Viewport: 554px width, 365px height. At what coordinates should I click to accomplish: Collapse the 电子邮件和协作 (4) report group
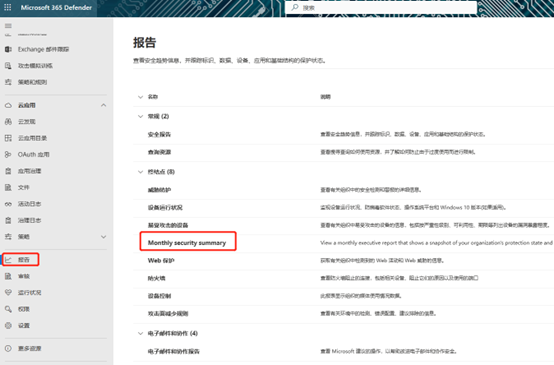[x=140, y=333]
